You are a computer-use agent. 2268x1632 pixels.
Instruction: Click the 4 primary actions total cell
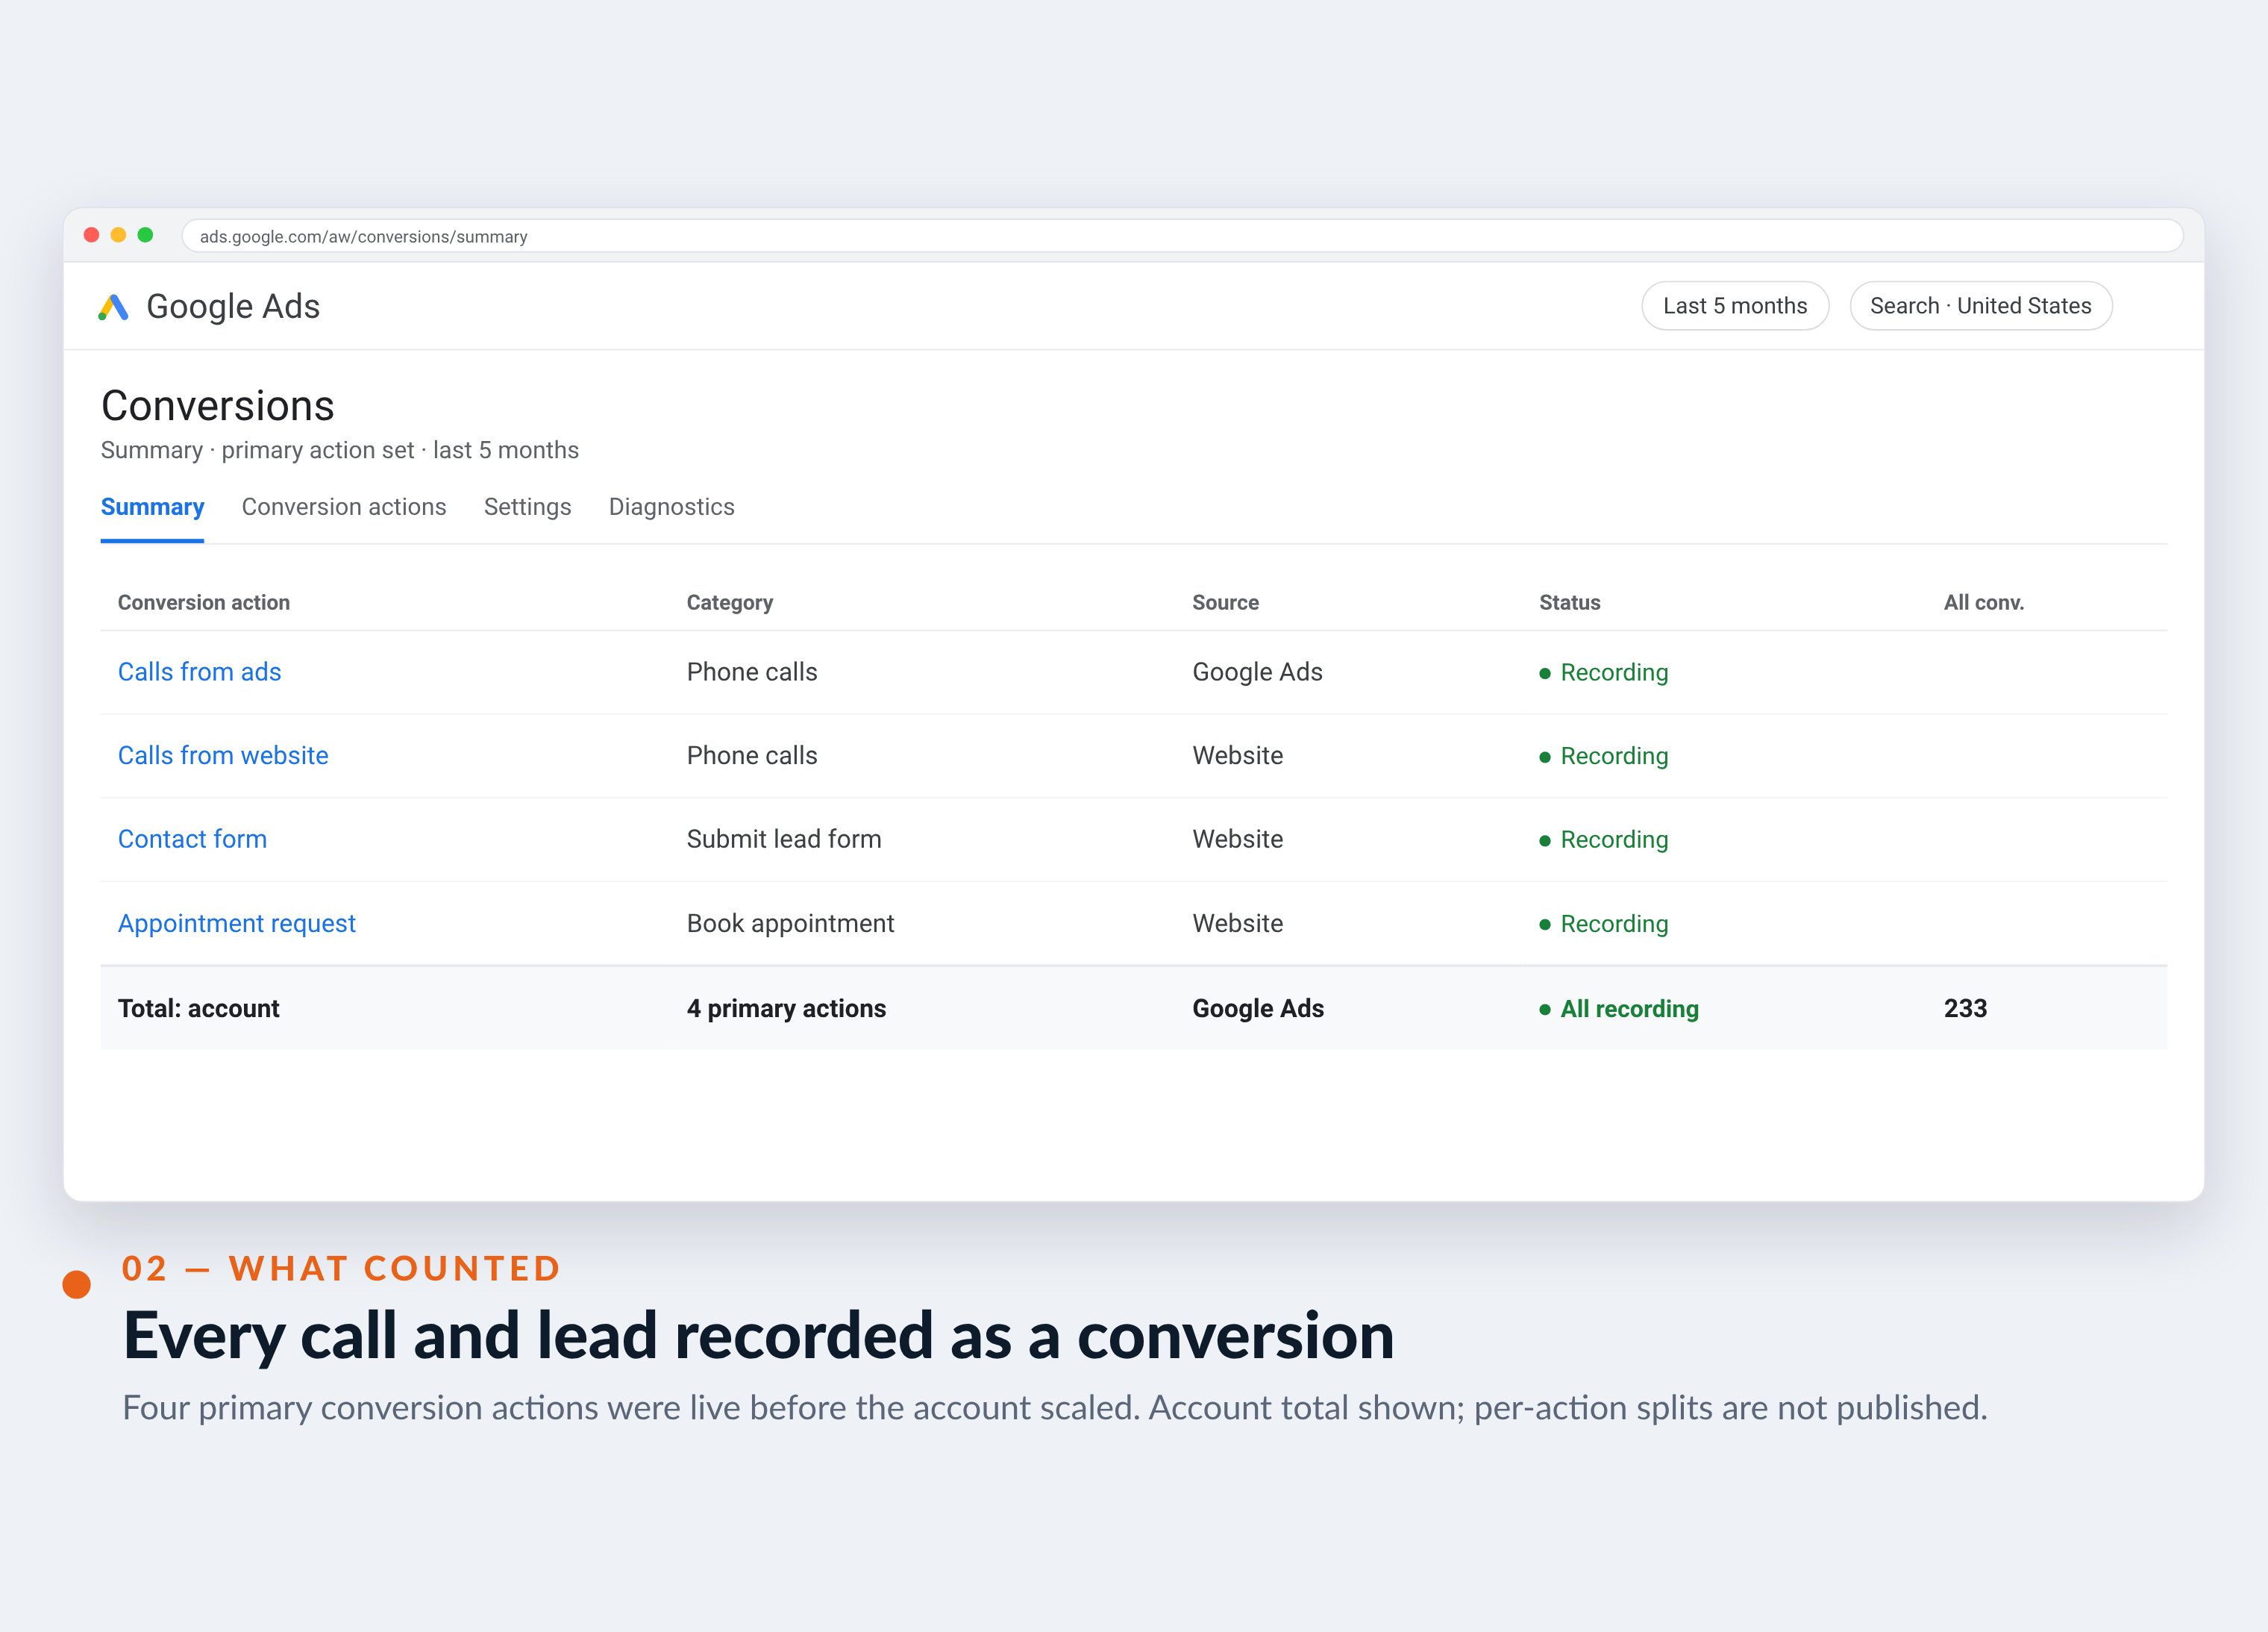click(786, 1008)
